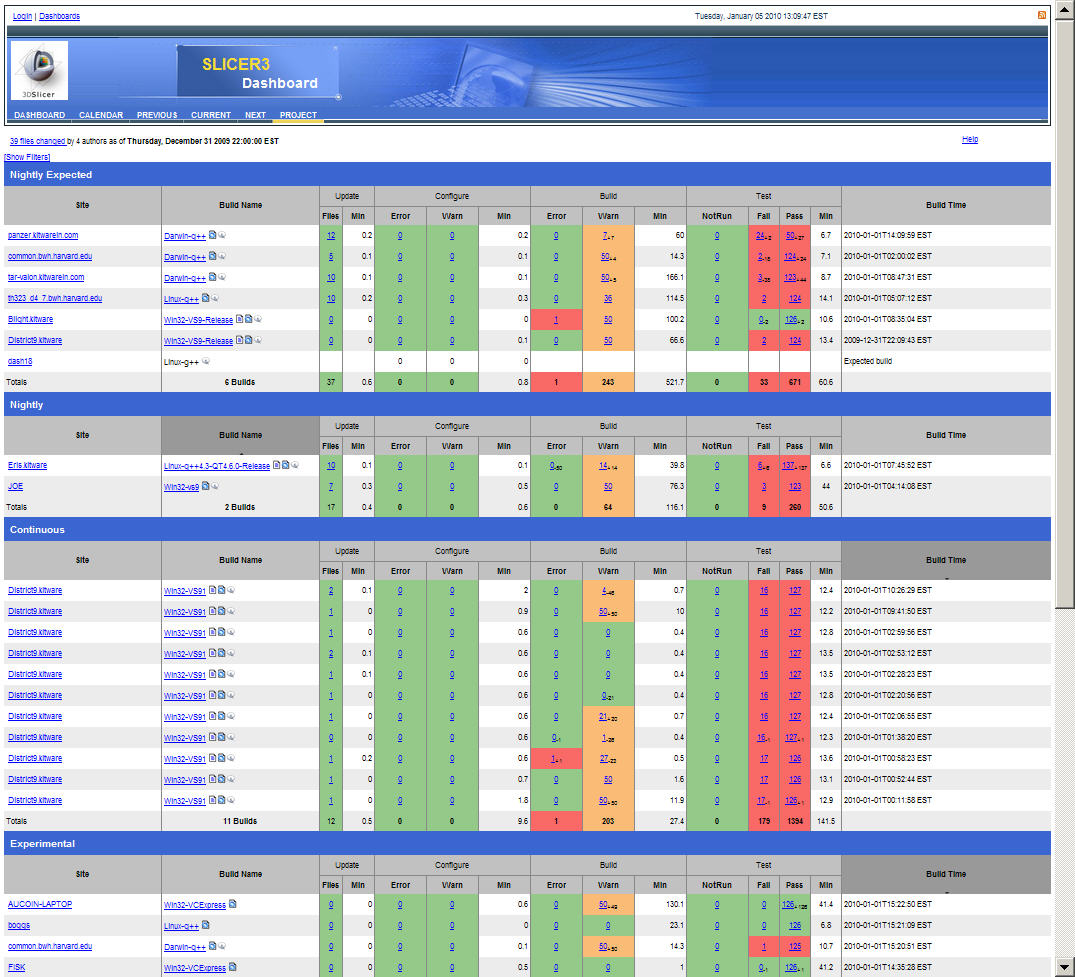Click red build error cell for Blight.kitware
Screen dimensions: 1075x977
[556, 319]
